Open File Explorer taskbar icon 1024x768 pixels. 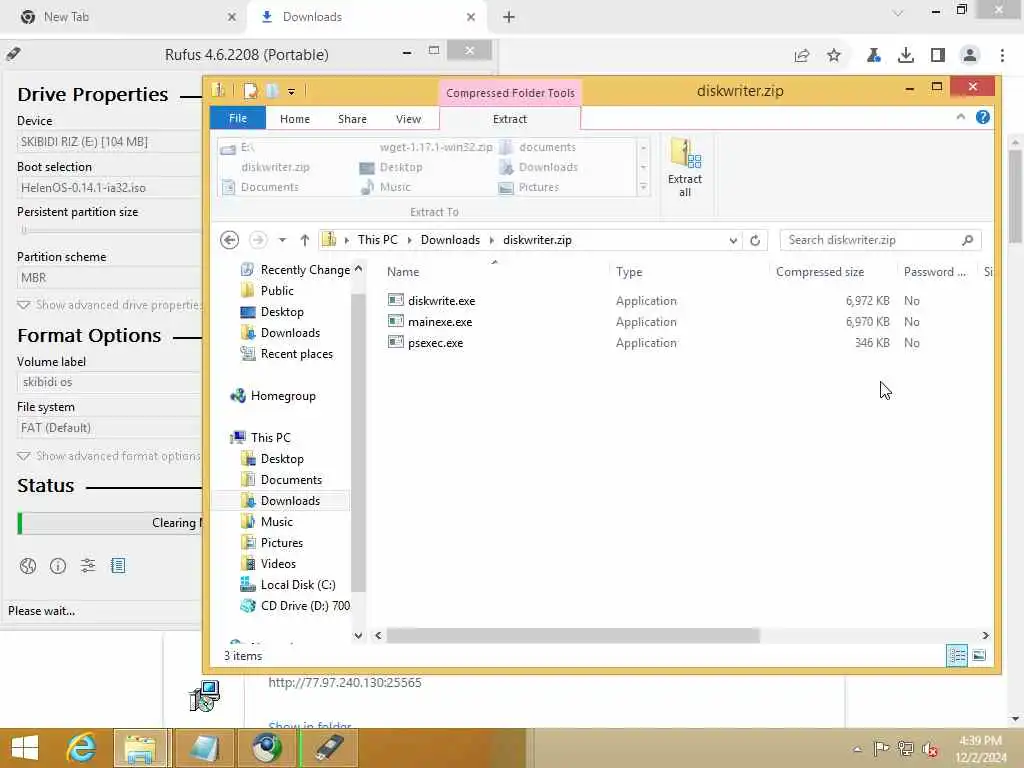141,748
